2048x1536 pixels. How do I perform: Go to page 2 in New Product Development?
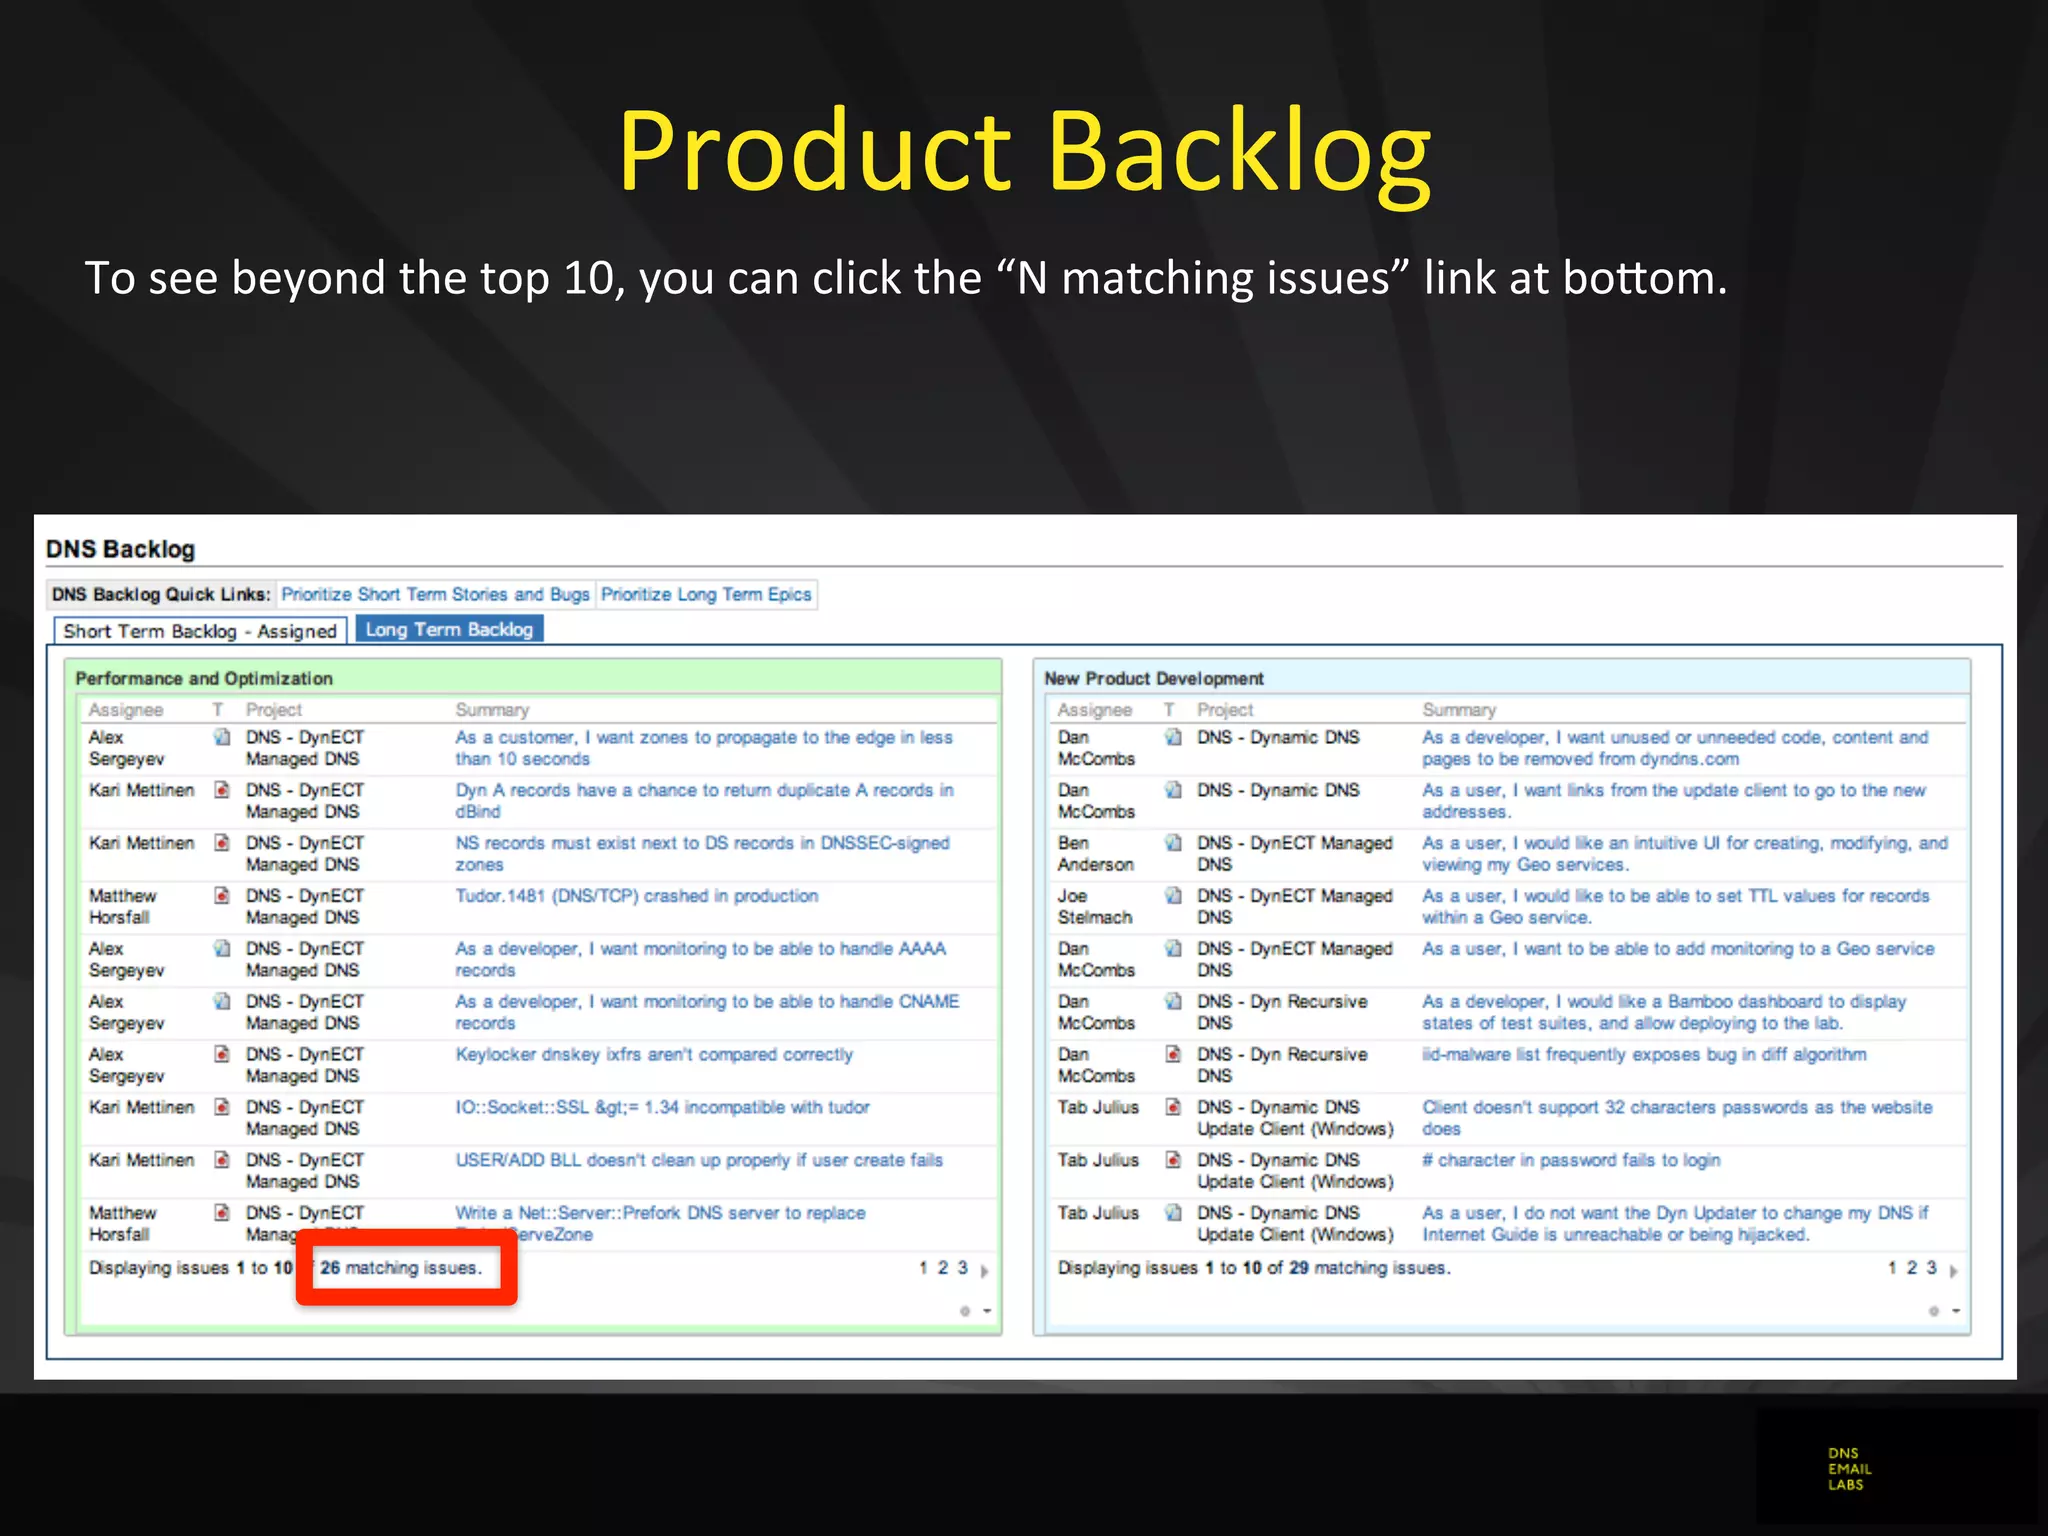(1911, 1268)
